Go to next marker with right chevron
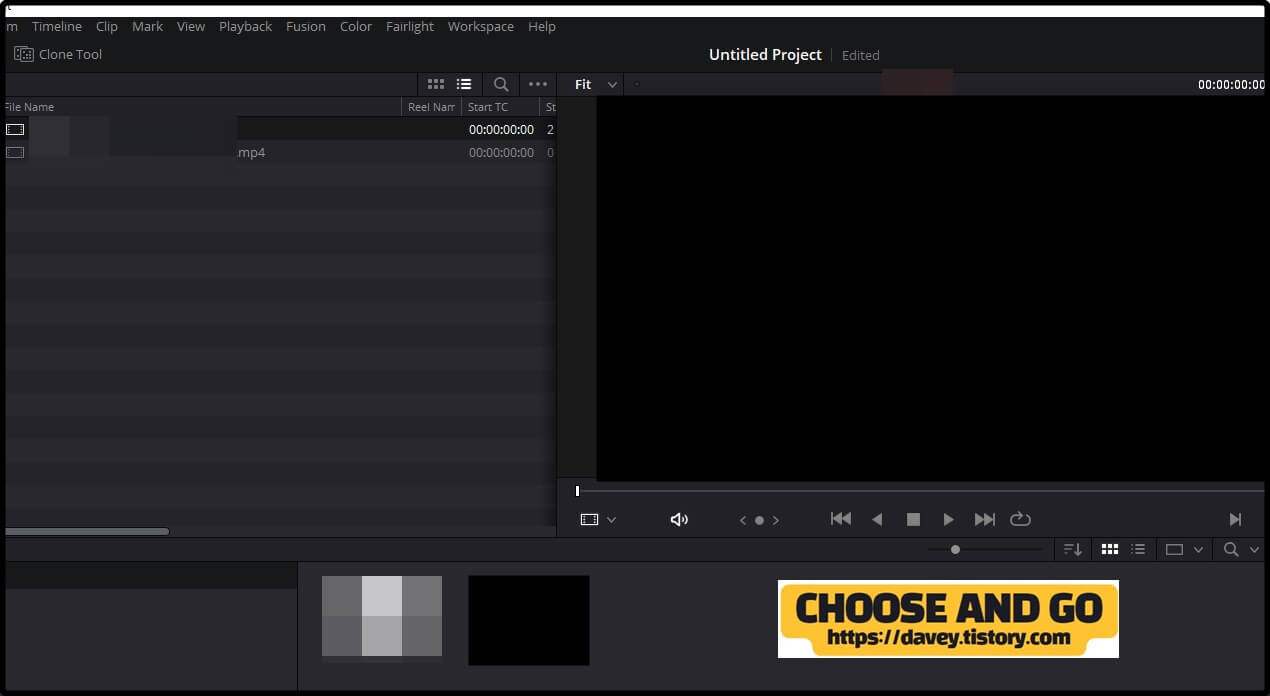This screenshot has height=696, width=1270. (776, 520)
